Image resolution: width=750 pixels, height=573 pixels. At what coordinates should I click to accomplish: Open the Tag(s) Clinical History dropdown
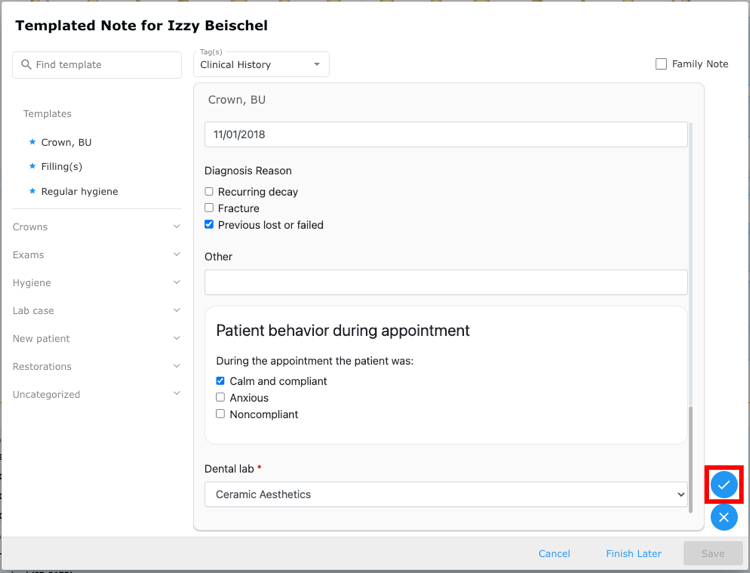coord(261,64)
